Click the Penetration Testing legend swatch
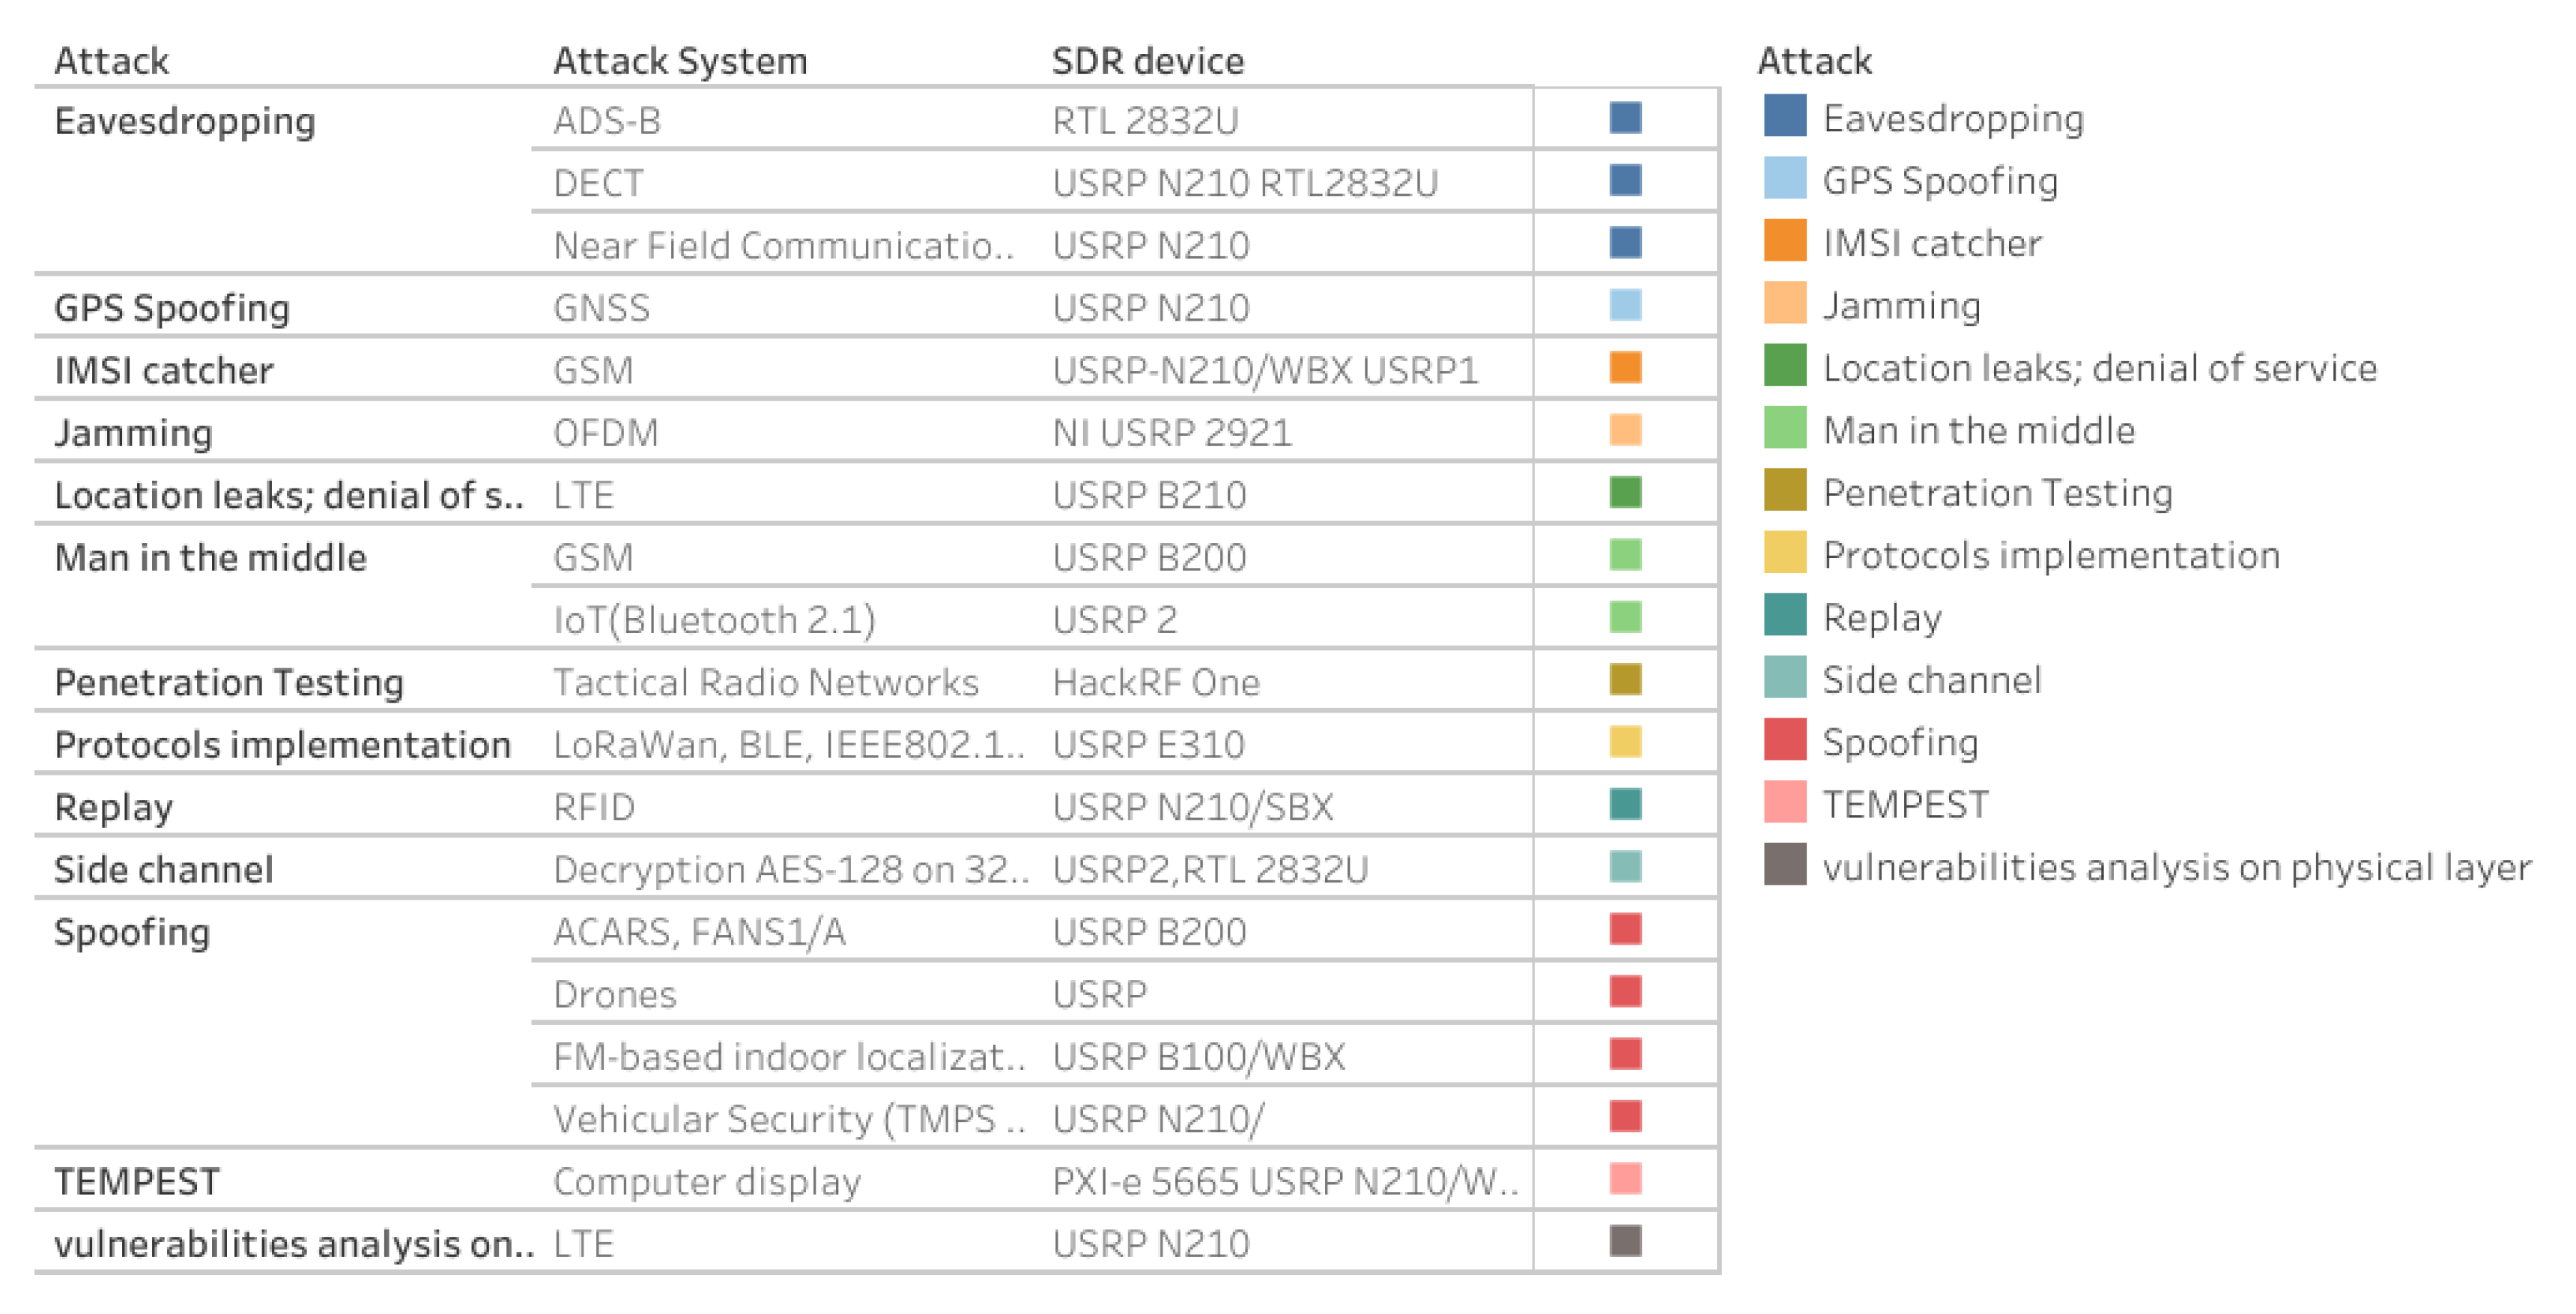 click(x=1785, y=490)
